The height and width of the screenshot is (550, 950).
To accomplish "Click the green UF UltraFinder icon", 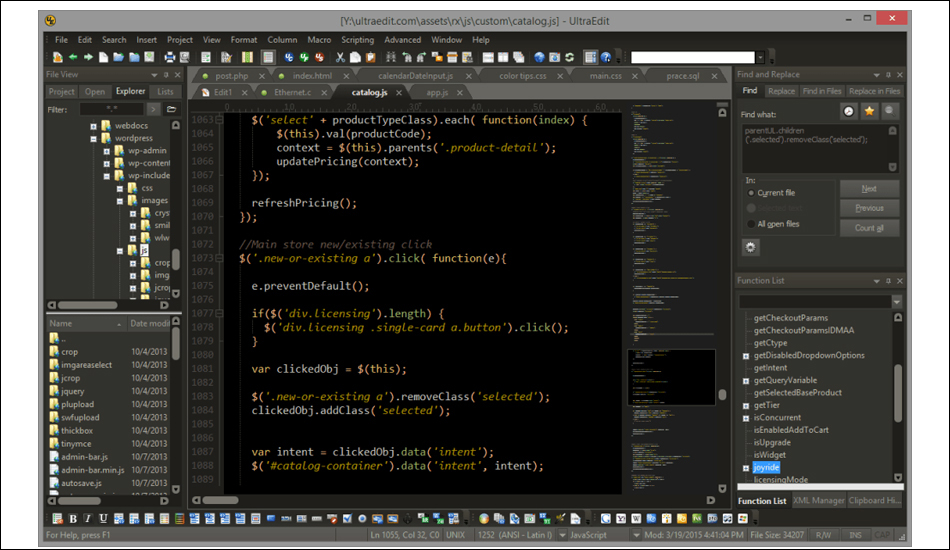I will [304, 57].
